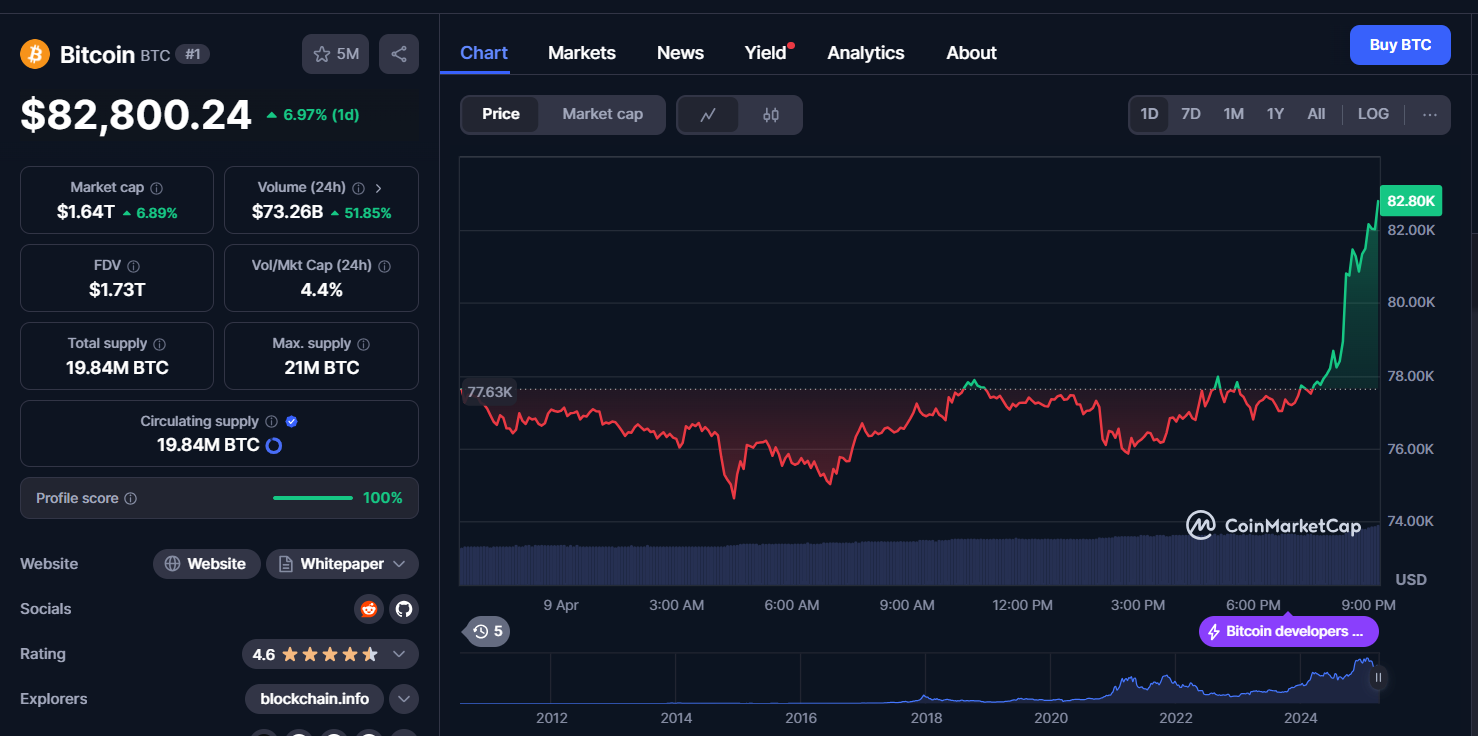This screenshot has width=1478, height=736.
Task: Click the $1.73T FDV value
Action: [117, 290]
